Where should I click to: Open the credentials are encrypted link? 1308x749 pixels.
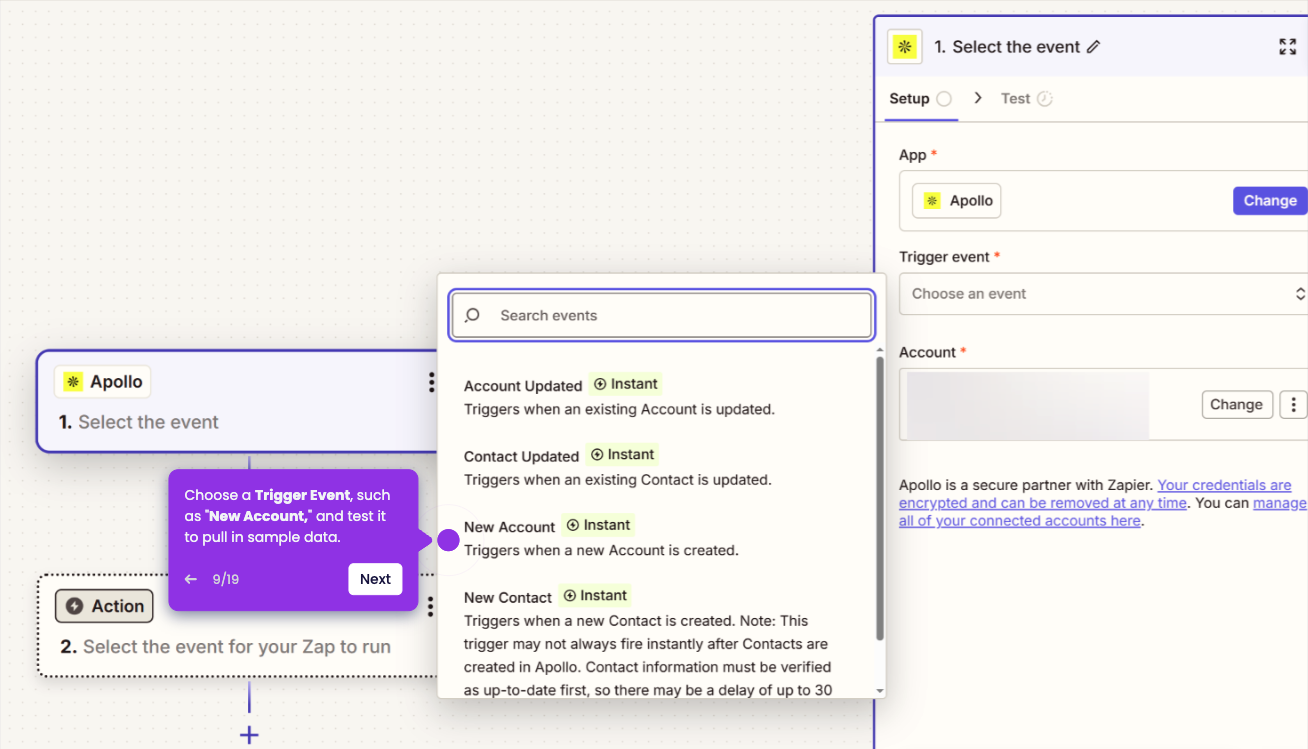click(1097, 494)
